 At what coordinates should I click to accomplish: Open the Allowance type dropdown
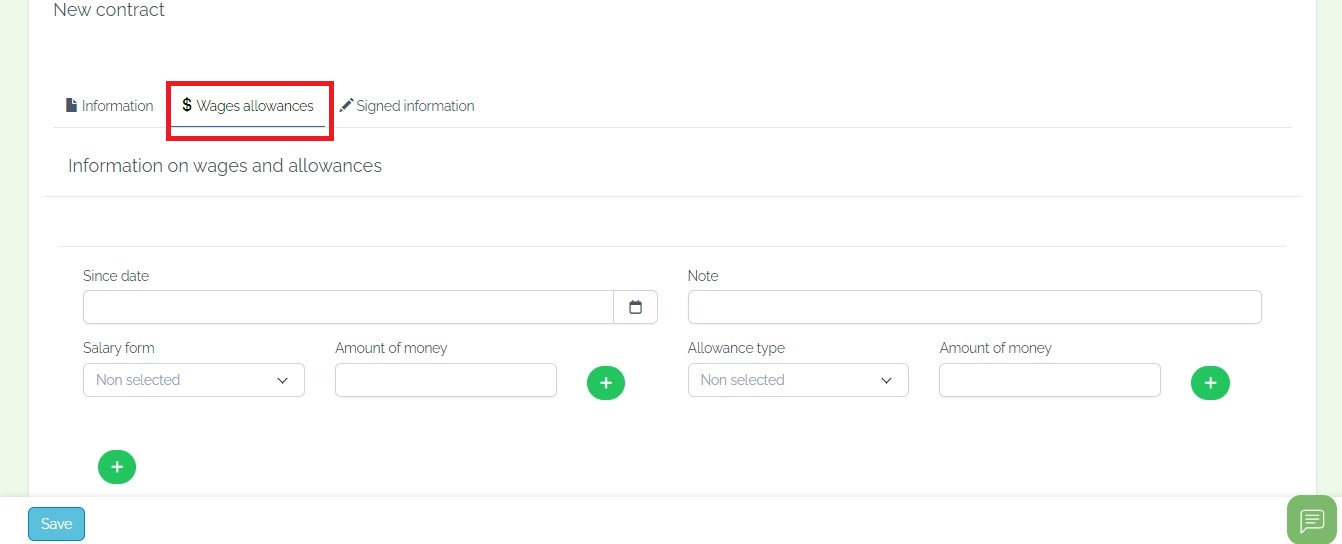pos(798,380)
